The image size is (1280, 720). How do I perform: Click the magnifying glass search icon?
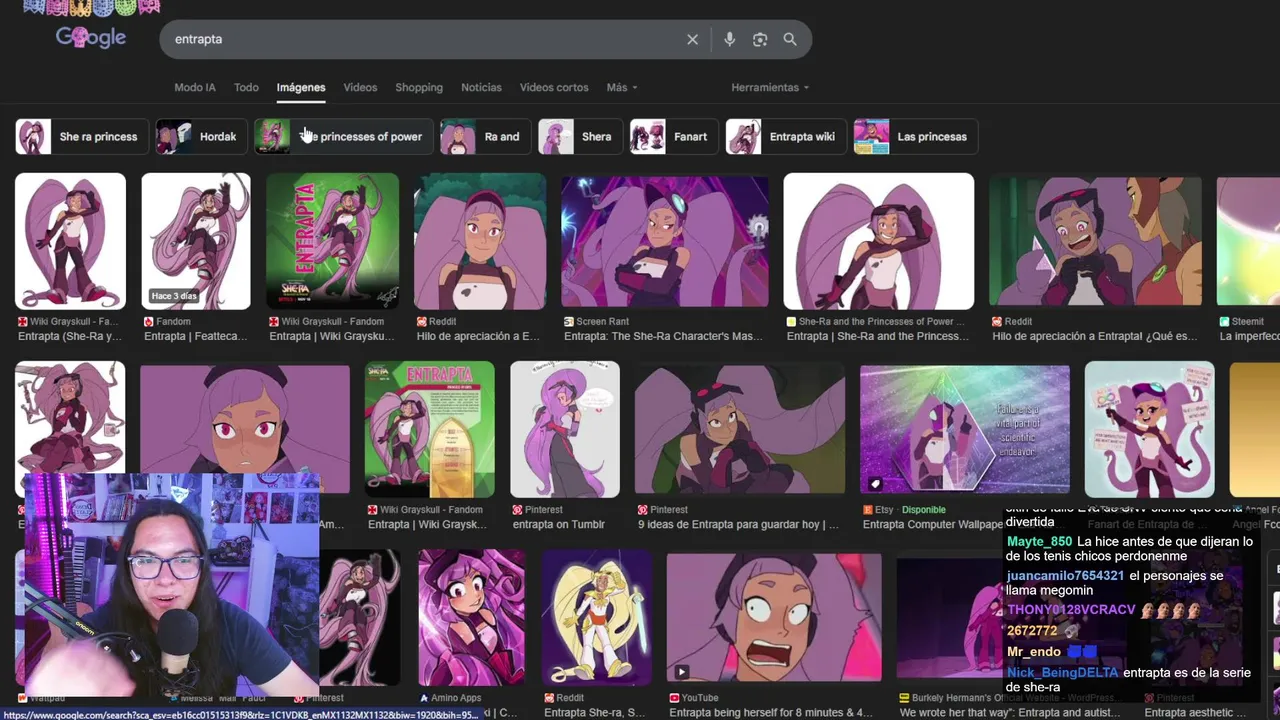coord(790,39)
